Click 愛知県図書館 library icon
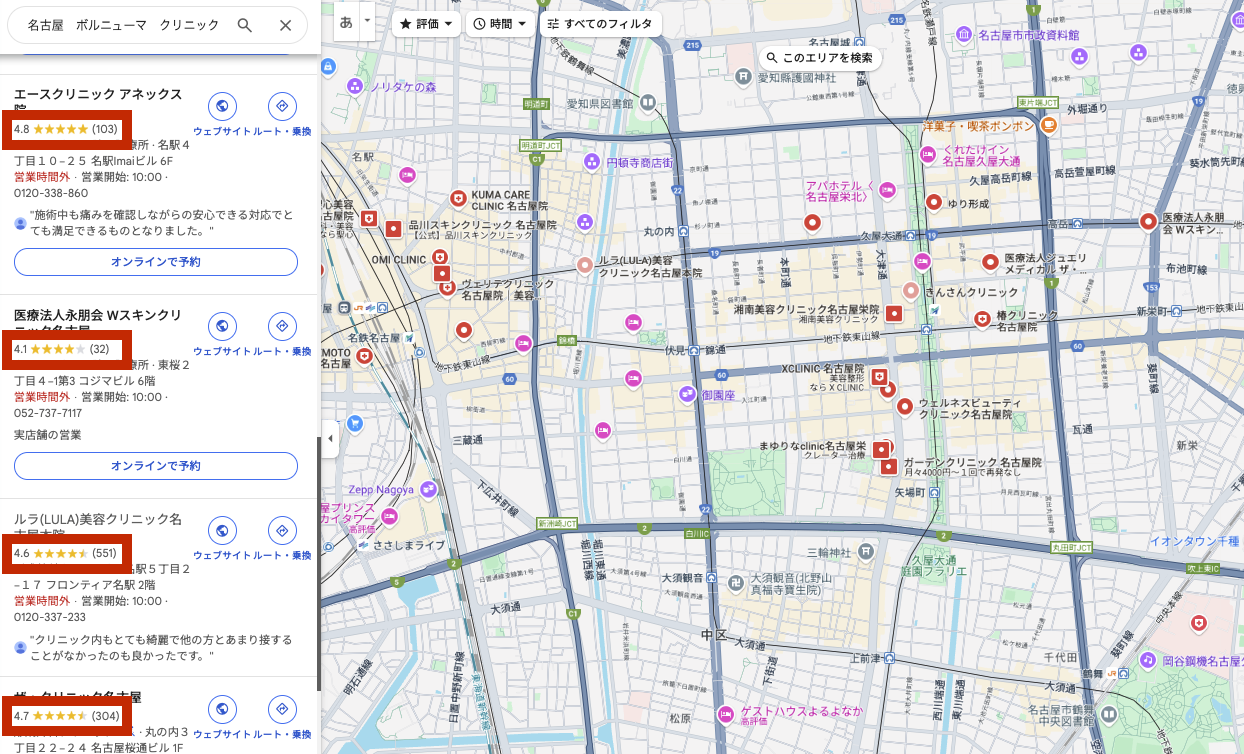 (648, 102)
